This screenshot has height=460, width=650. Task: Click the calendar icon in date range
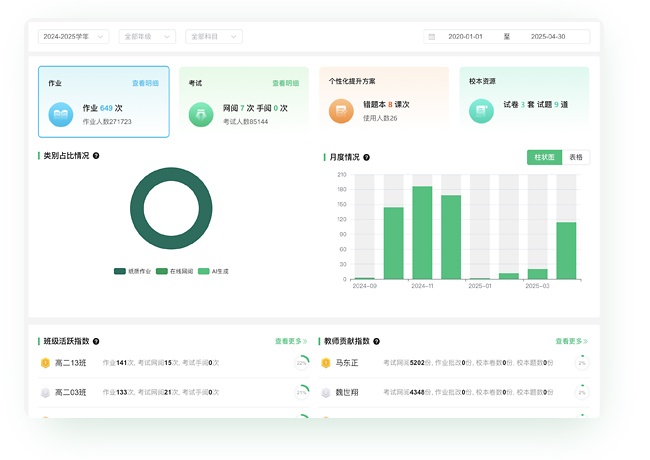(432, 37)
